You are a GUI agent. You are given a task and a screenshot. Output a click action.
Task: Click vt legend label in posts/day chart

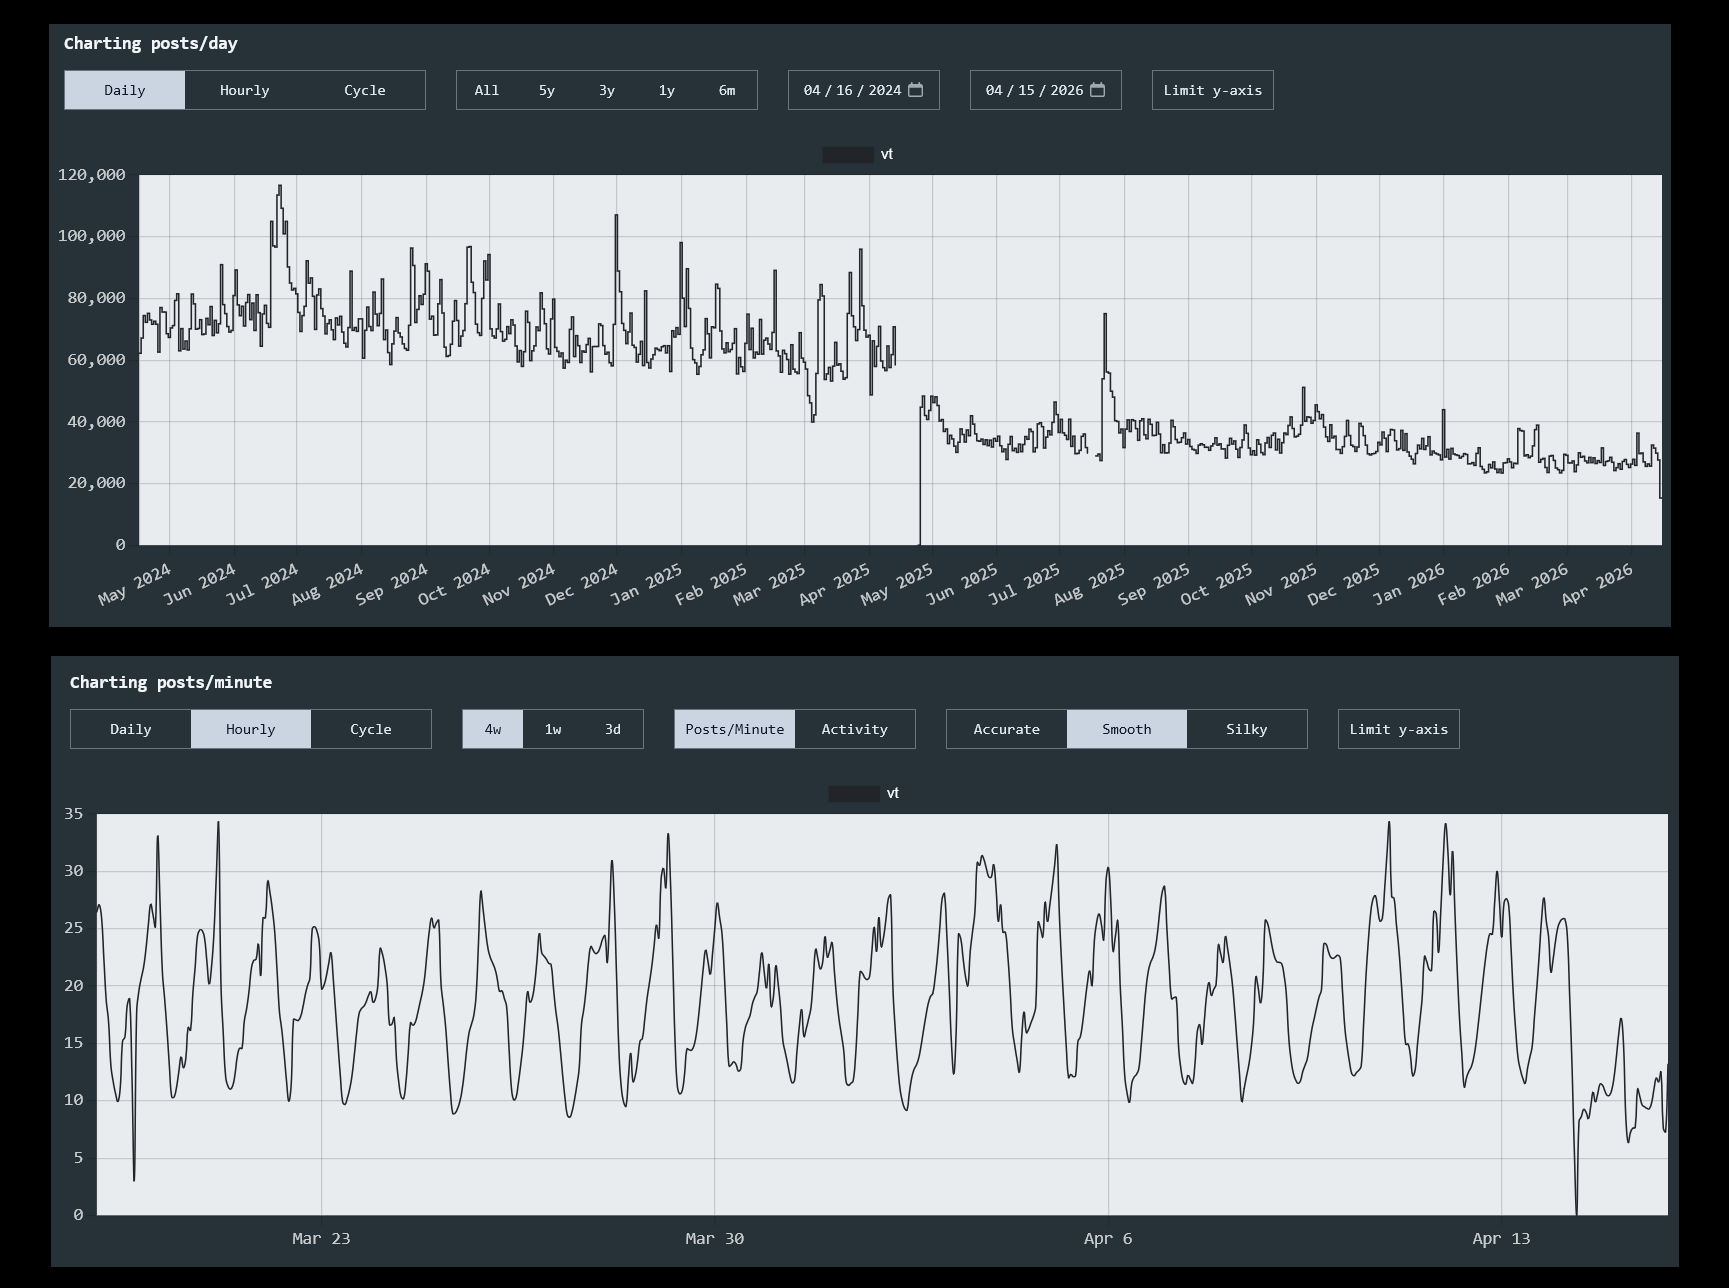(887, 155)
